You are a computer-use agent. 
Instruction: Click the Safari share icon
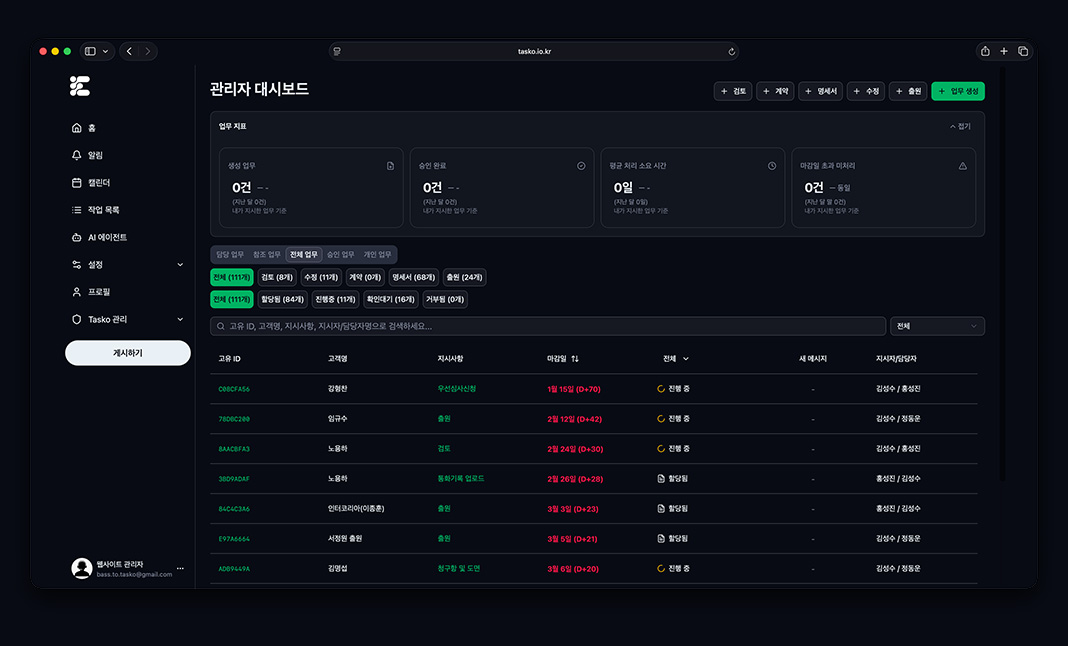pyautogui.click(x=985, y=51)
